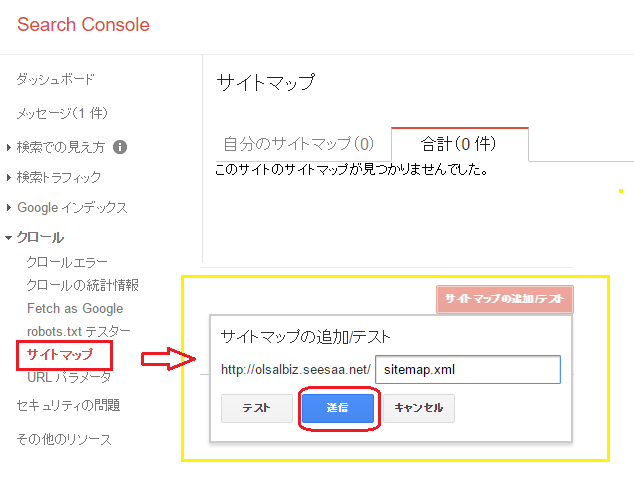Viewport: 634px width, 477px height.
Task: Click the blue 送信 submit button
Action: pos(338,408)
